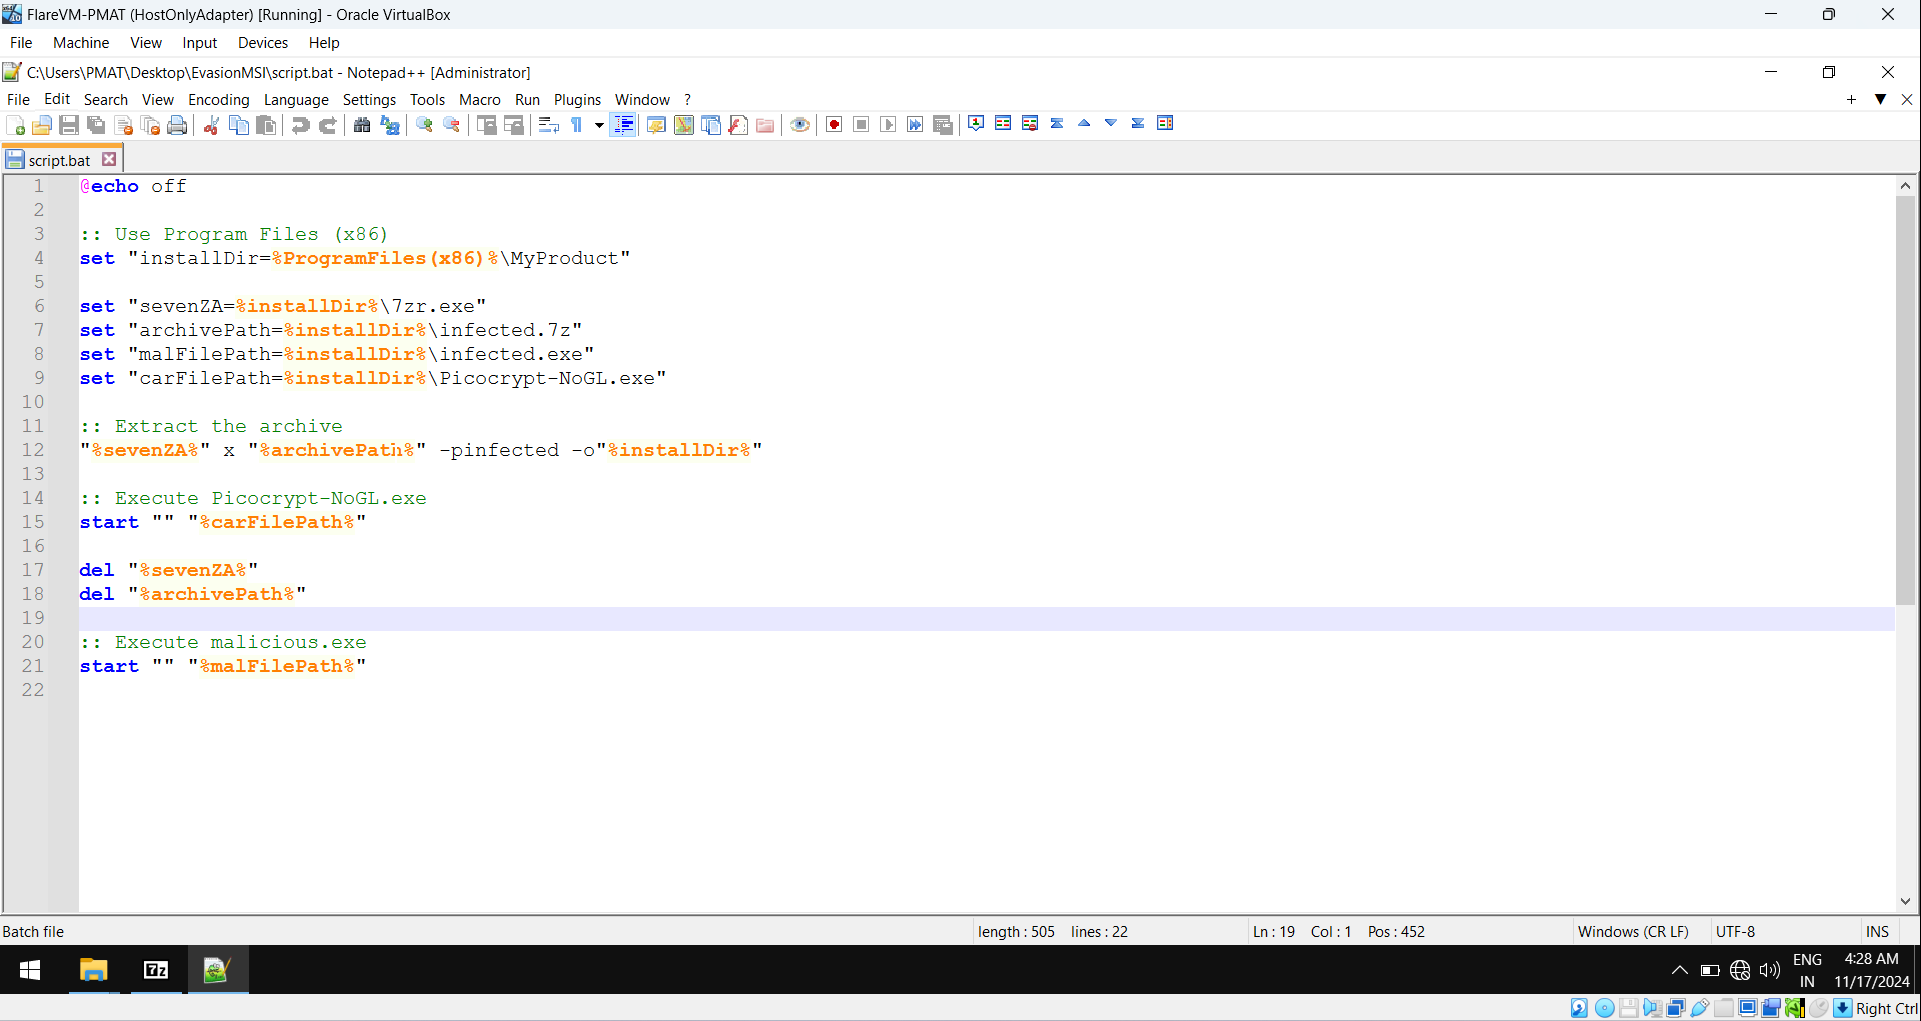Create a new document via toolbar
The height and width of the screenshot is (1021, 1921).
pyautogui.click(x=15, y=125)
